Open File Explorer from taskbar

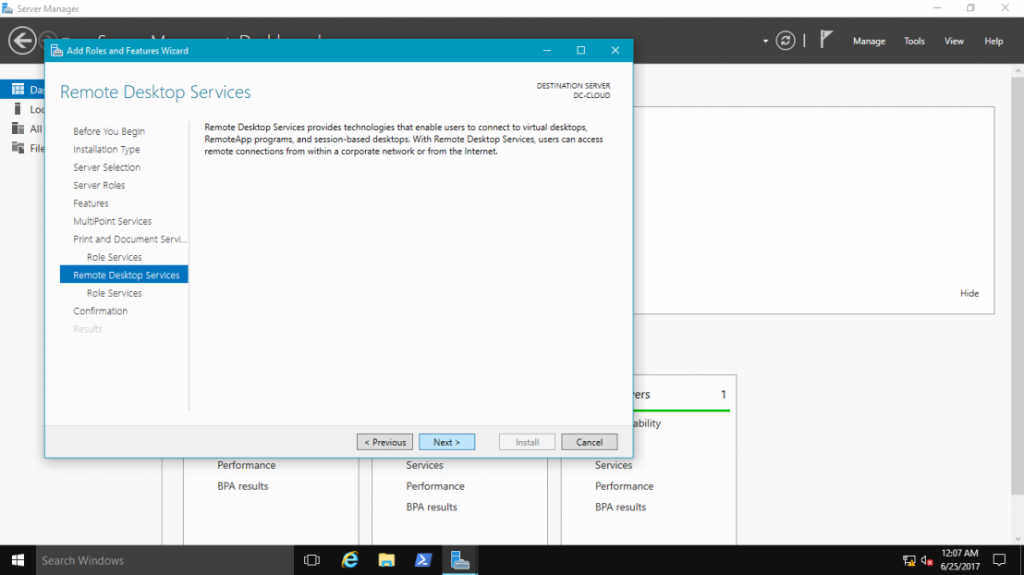click(x=387, y=560)
